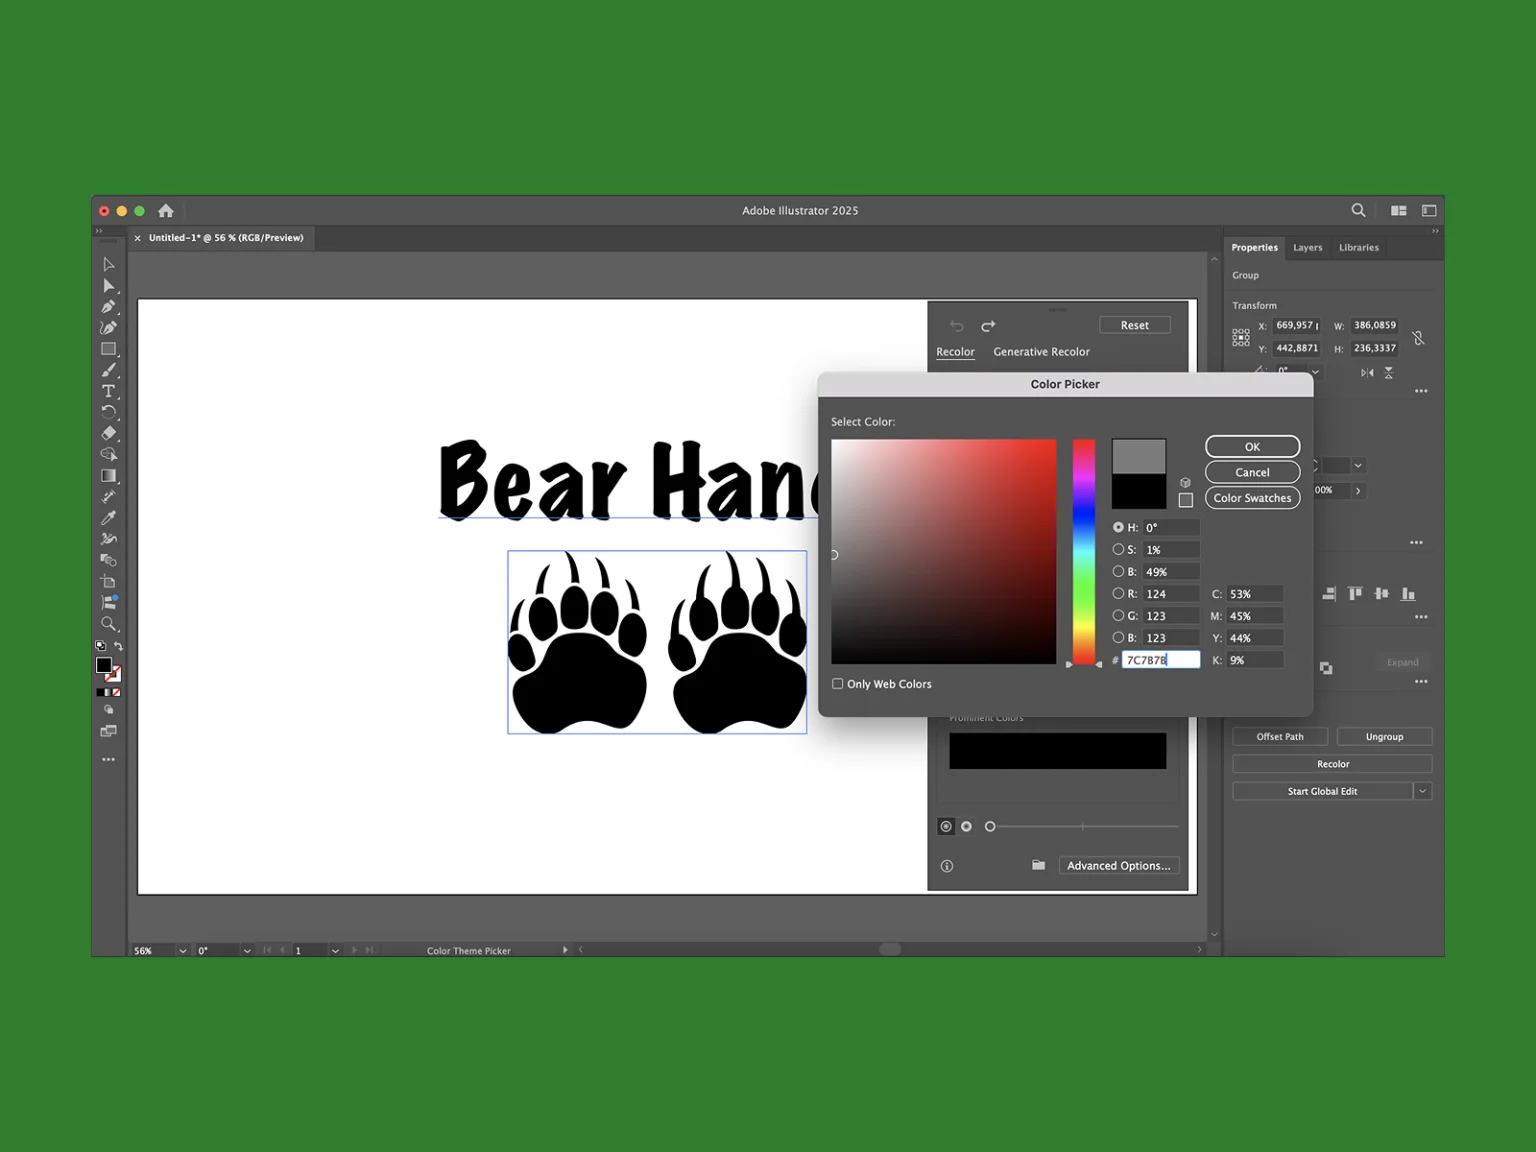This screenshot has width=1536, height=1152.
Task: Select the Pen tool
Action: click(110, 306)
